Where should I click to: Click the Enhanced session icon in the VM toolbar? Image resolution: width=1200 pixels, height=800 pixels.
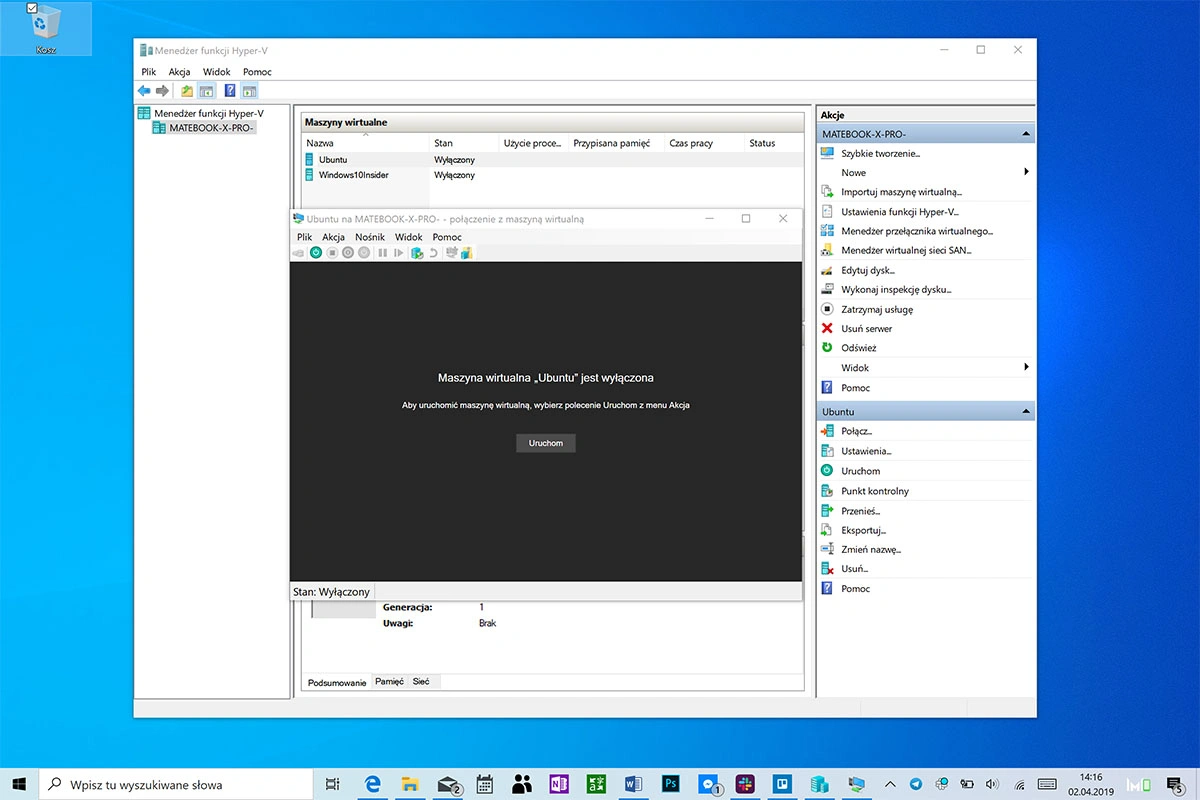point(451,253)
